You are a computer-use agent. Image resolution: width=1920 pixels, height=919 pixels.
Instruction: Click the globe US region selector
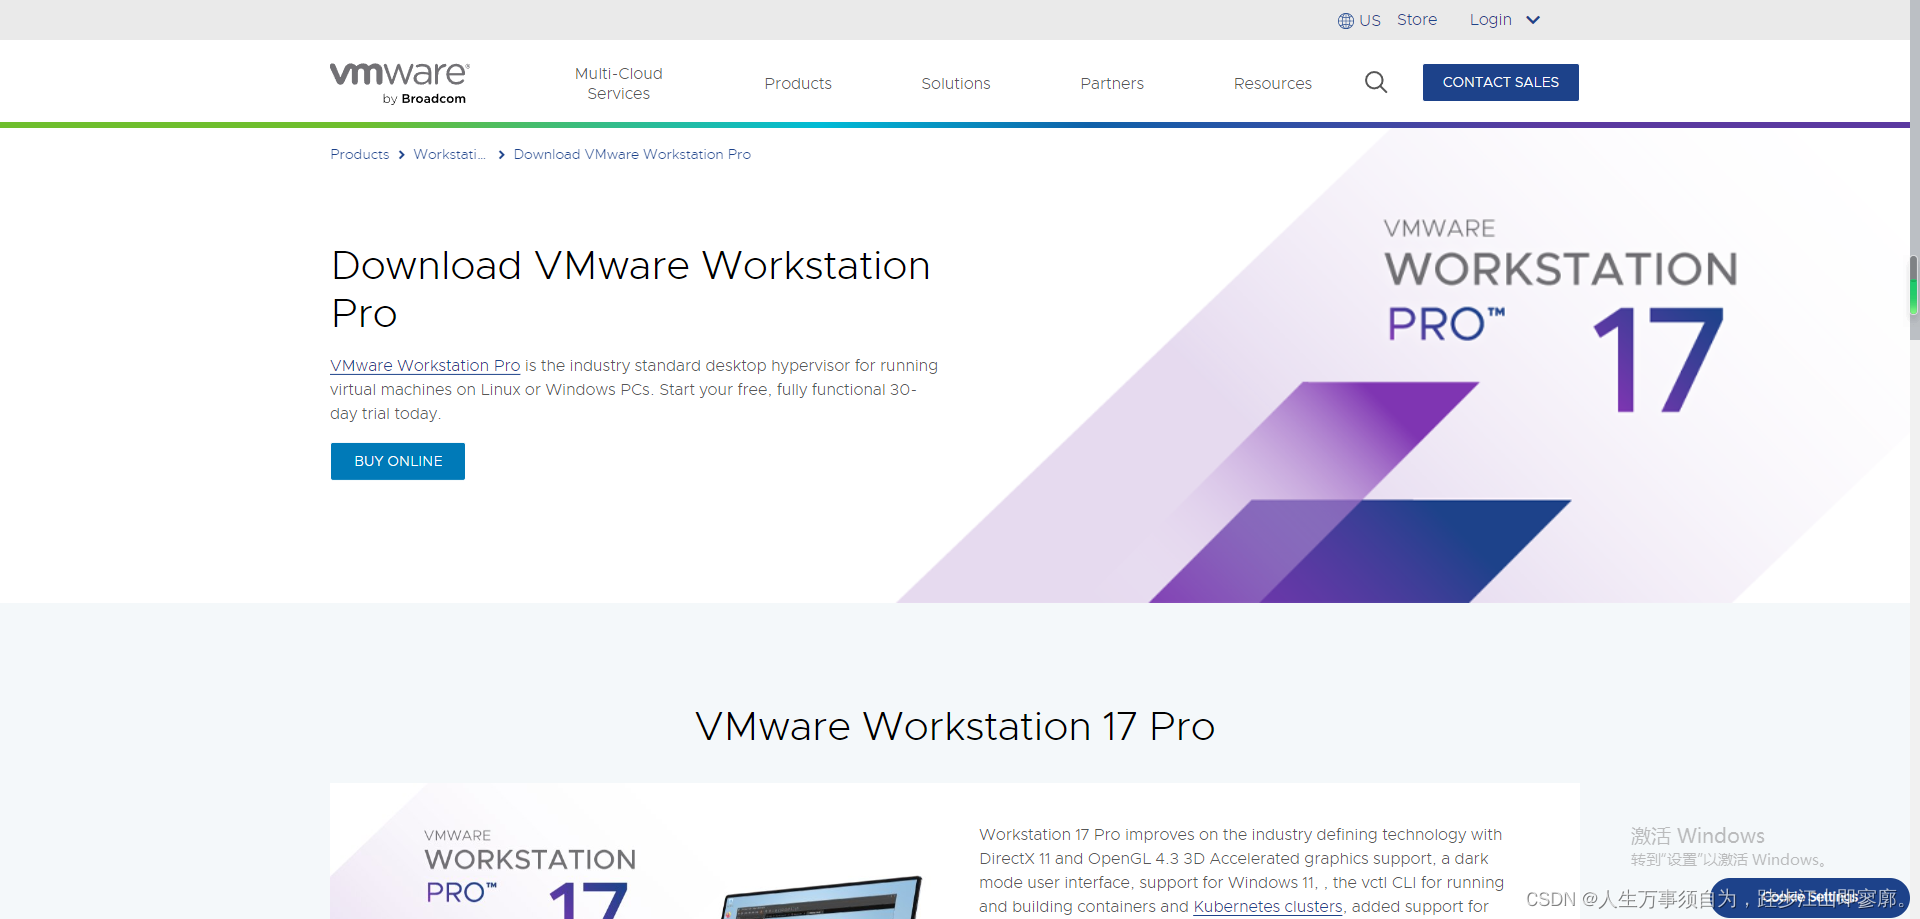[x=1359, y=20]
